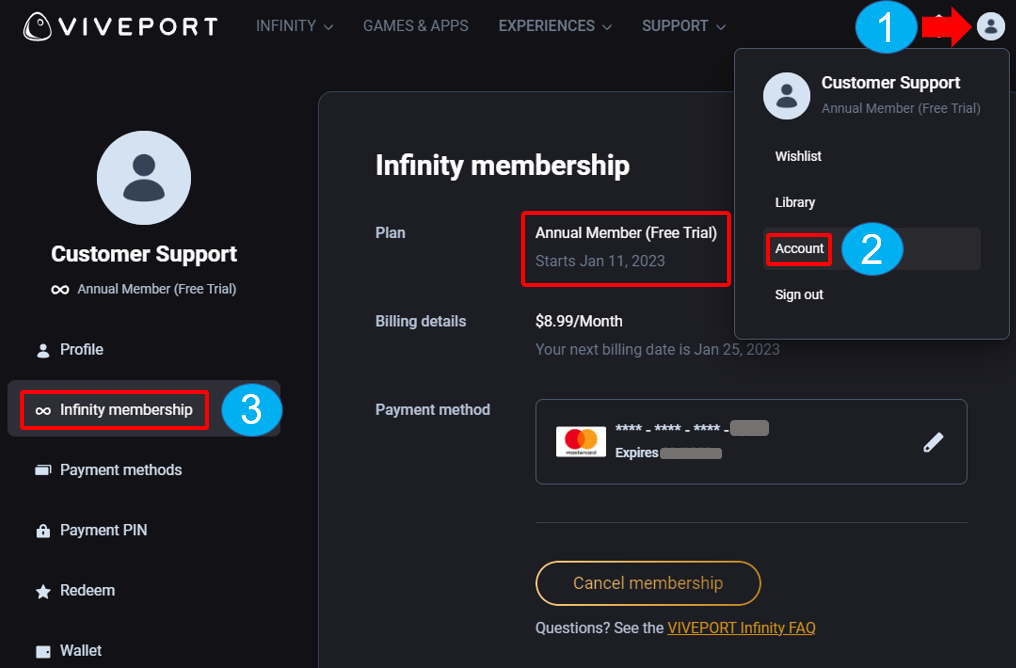Screen dimensions: 1016x668
Task: Click the Mastercard logo icon
Action: (581, 442)
